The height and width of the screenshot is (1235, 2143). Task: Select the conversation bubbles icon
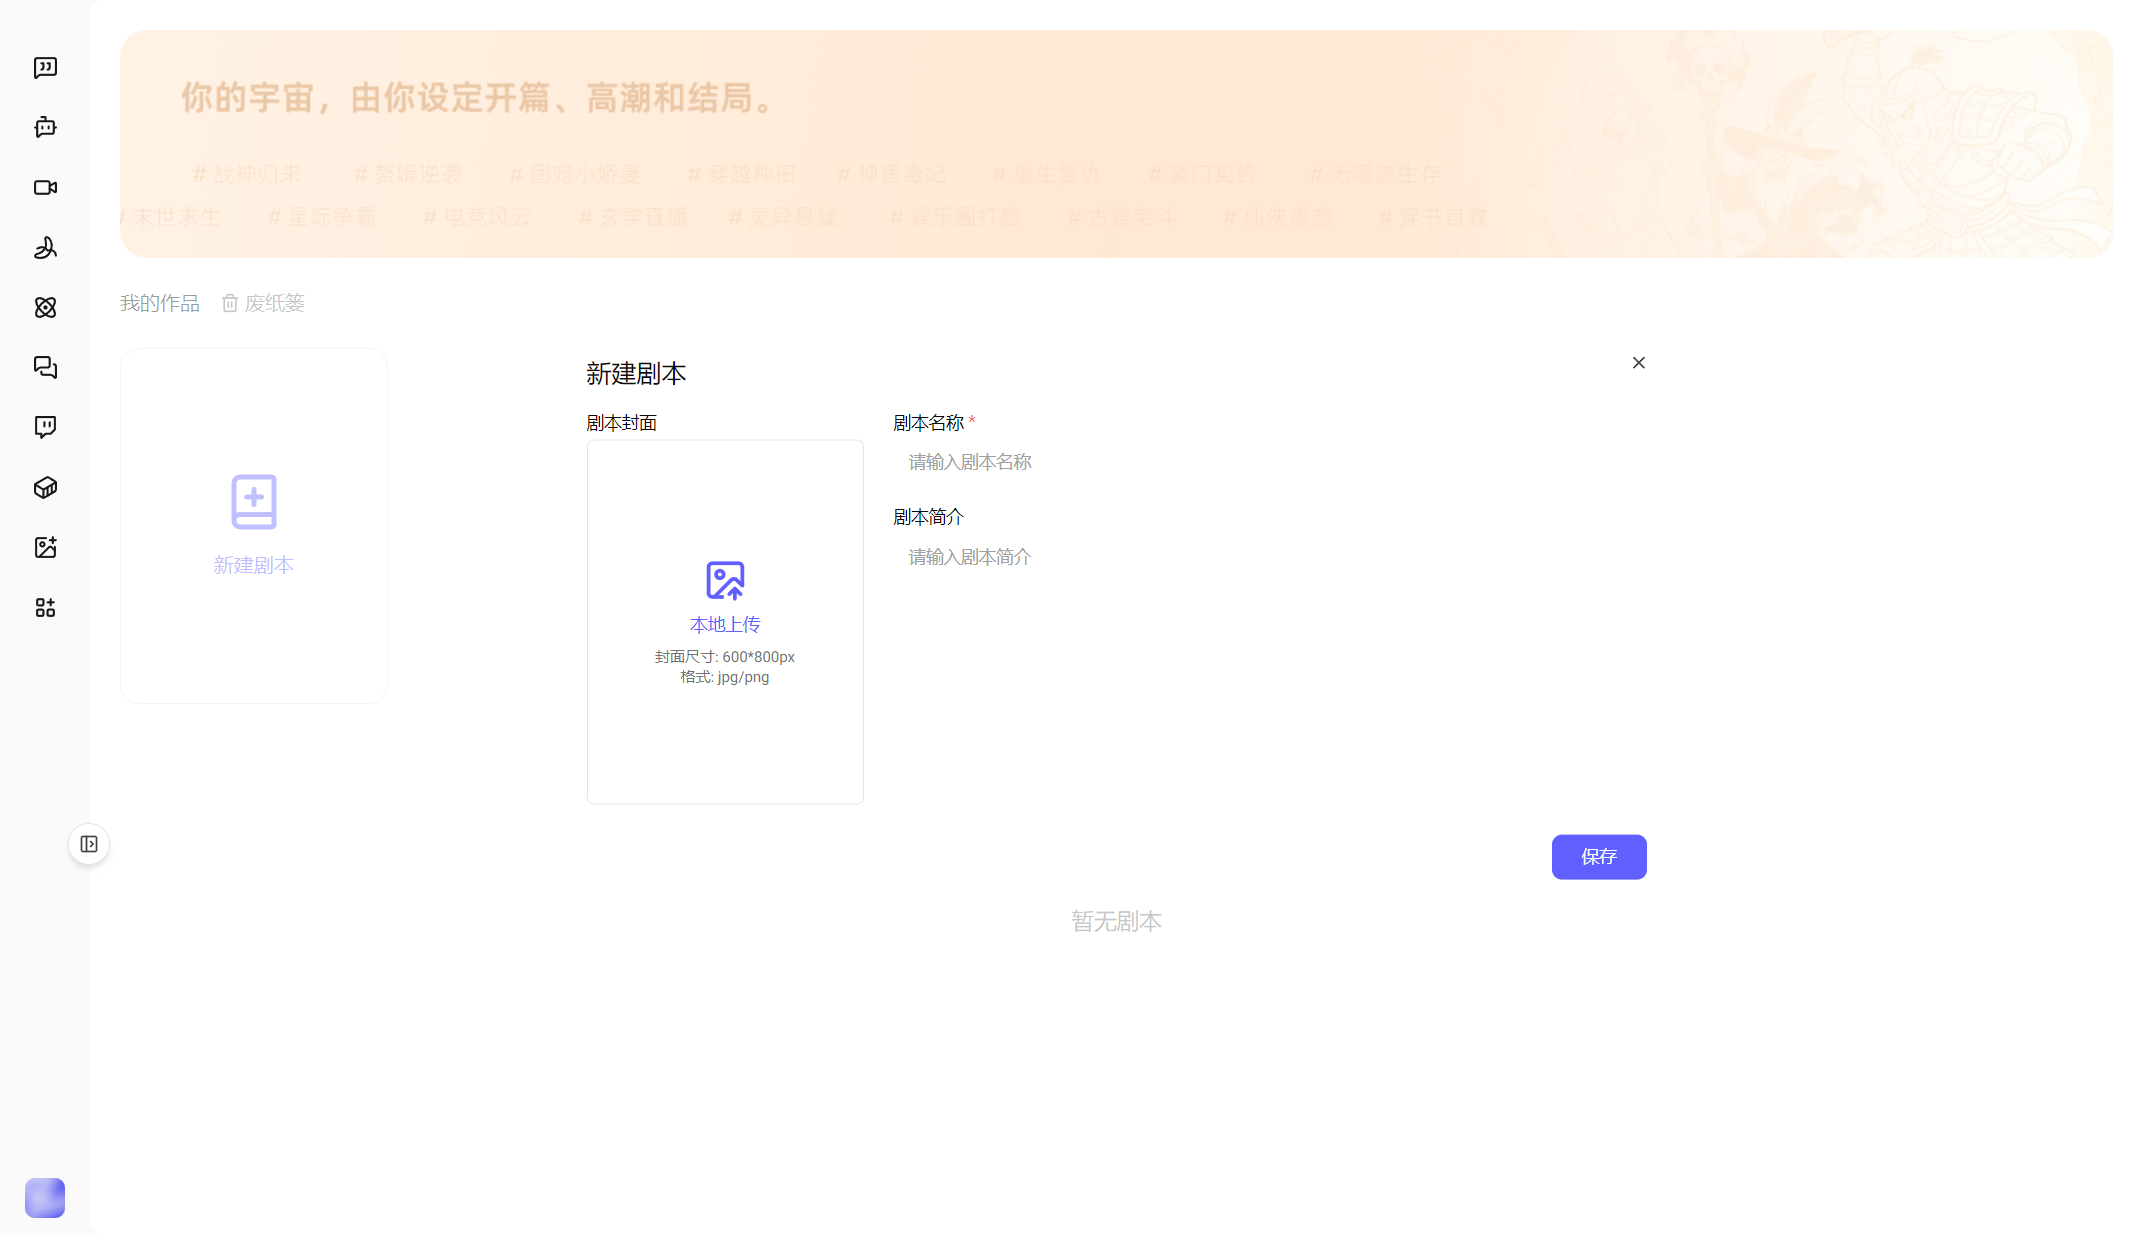[x=45, y=367]
